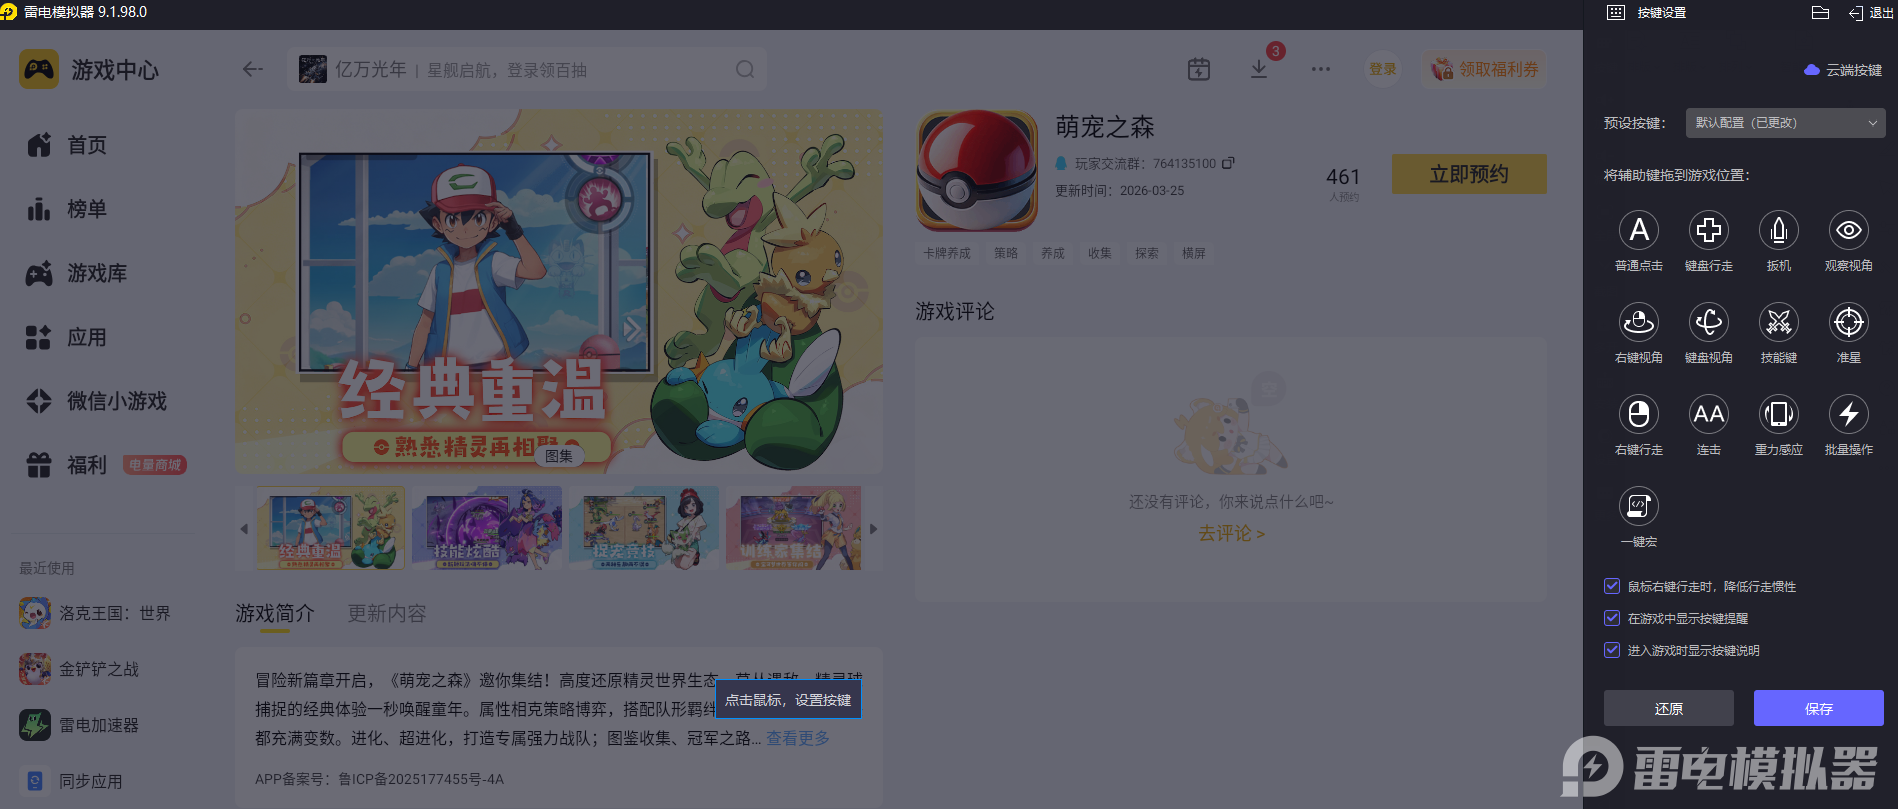The height and width of the screenshot is (809, 1898).
Task: Open the three-dot more menu
Action: coord(1321,69)
